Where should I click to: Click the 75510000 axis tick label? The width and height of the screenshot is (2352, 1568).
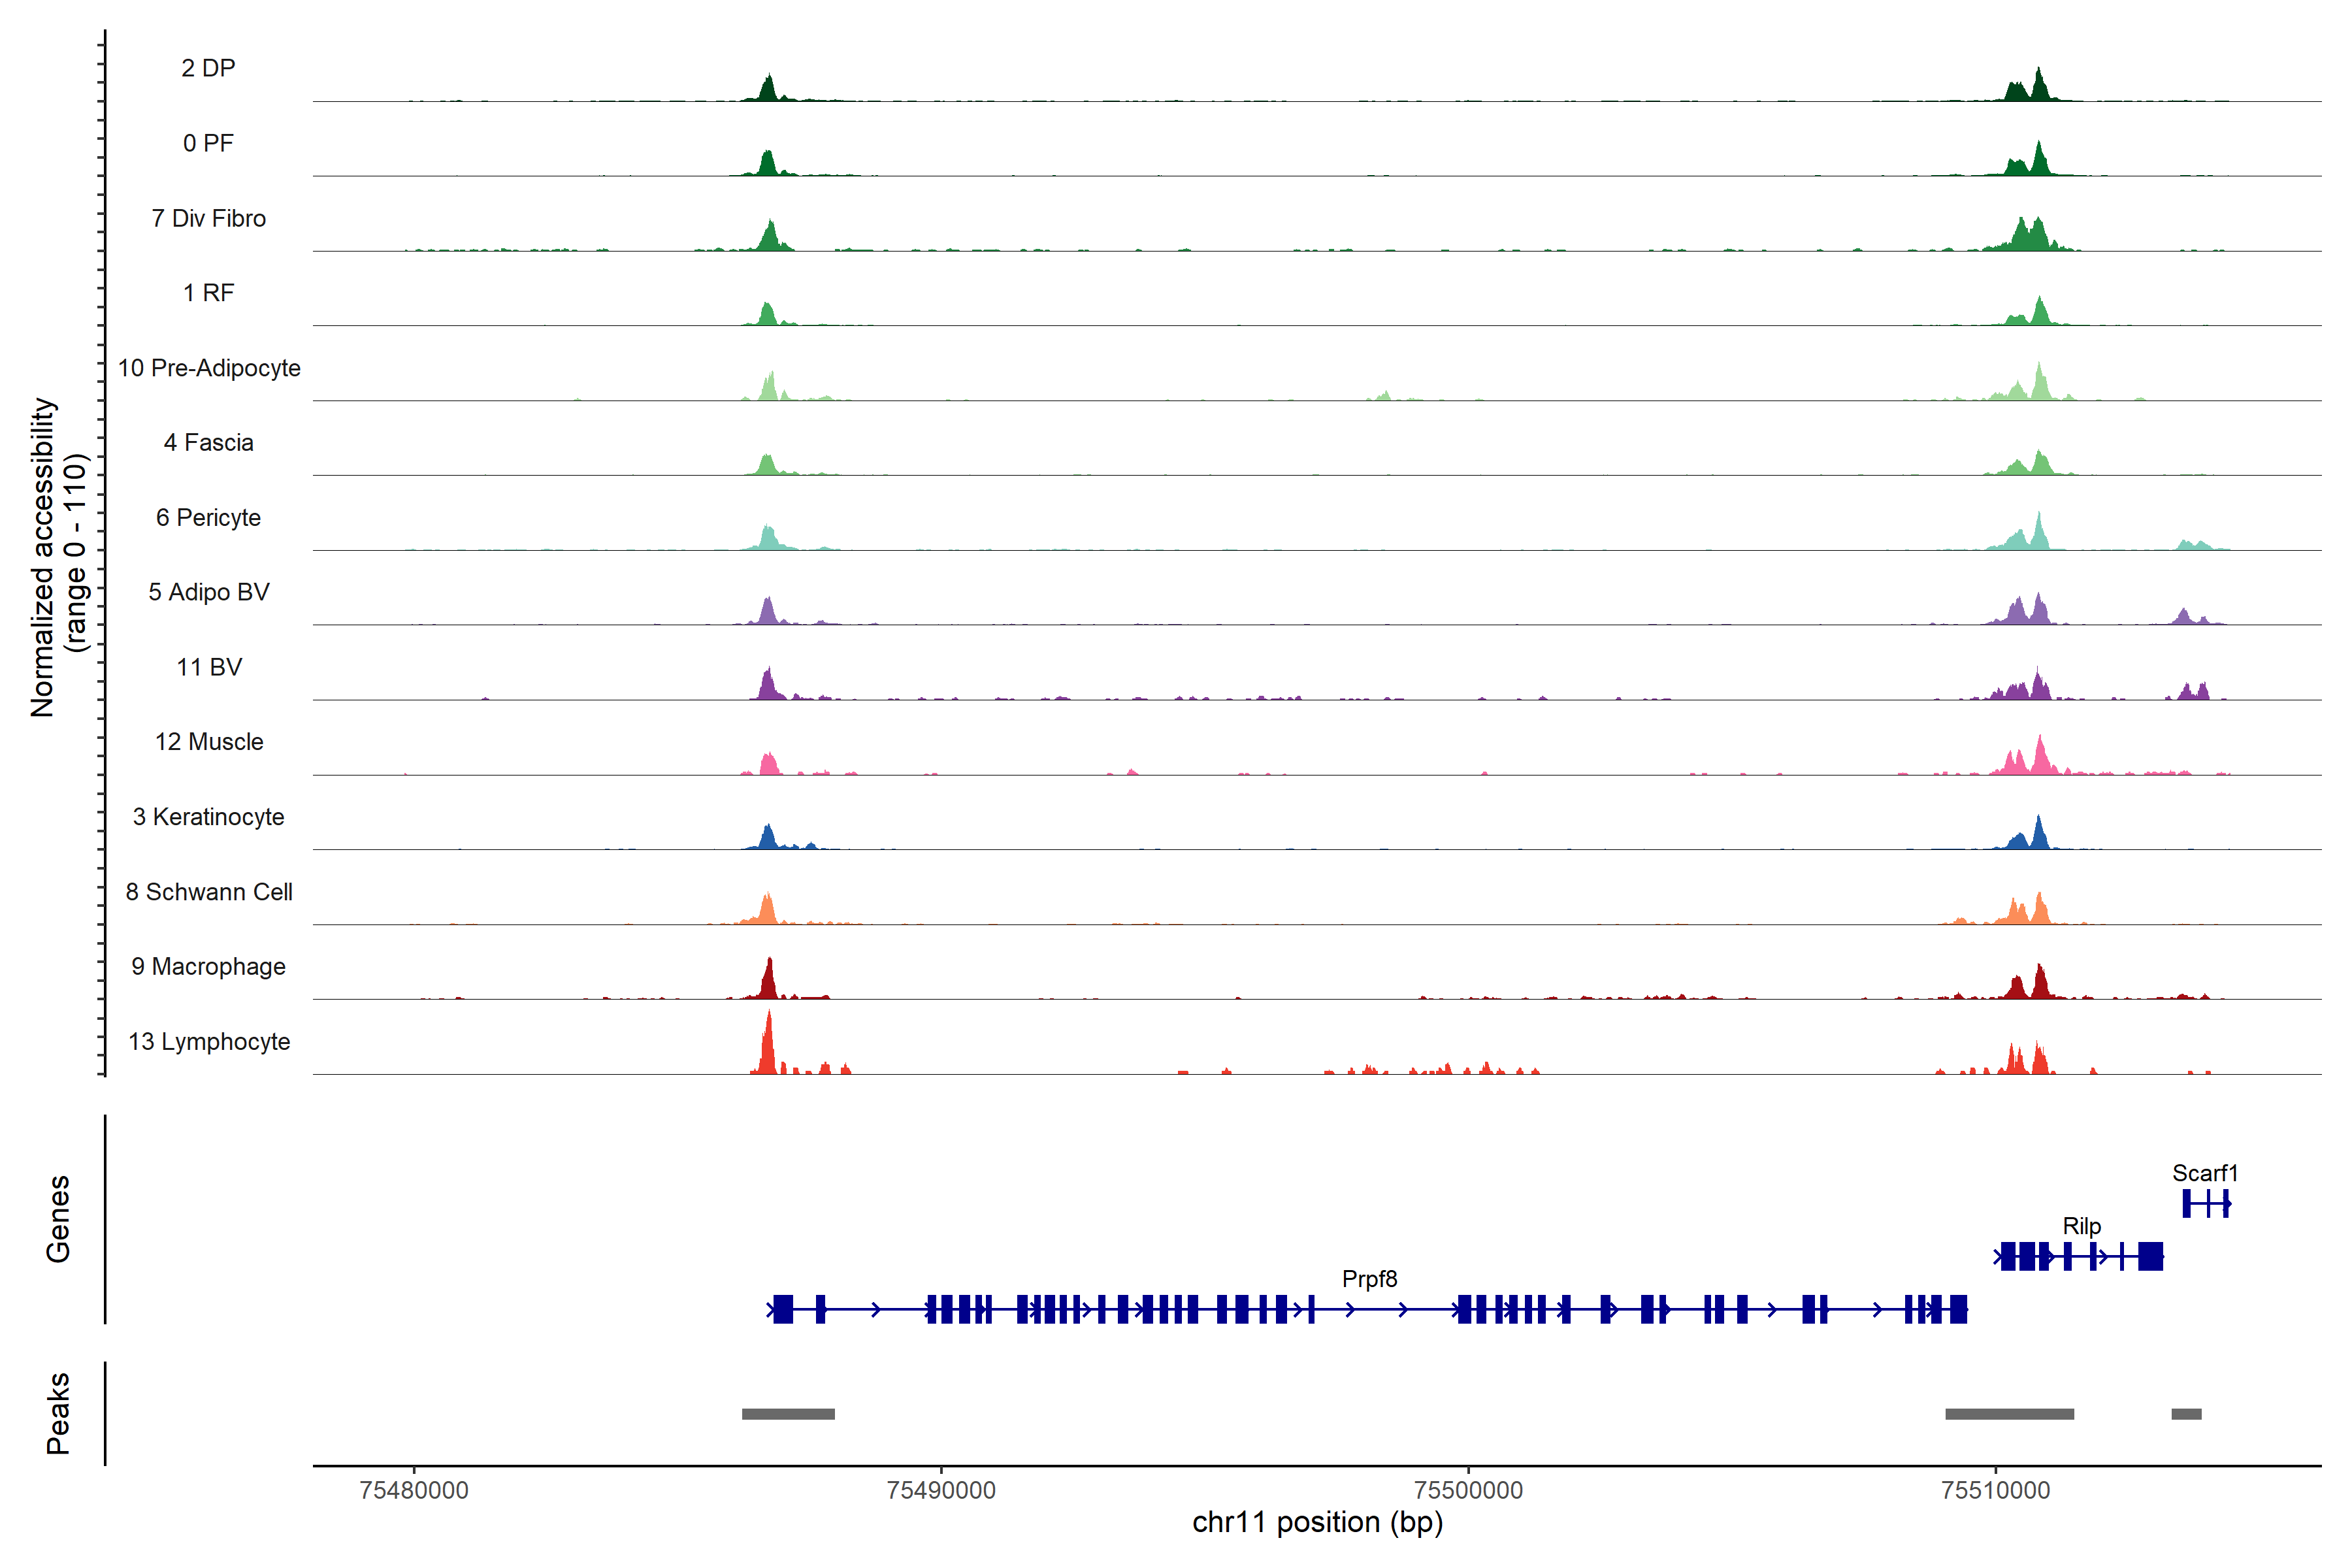click(x=1995, y=1490)
